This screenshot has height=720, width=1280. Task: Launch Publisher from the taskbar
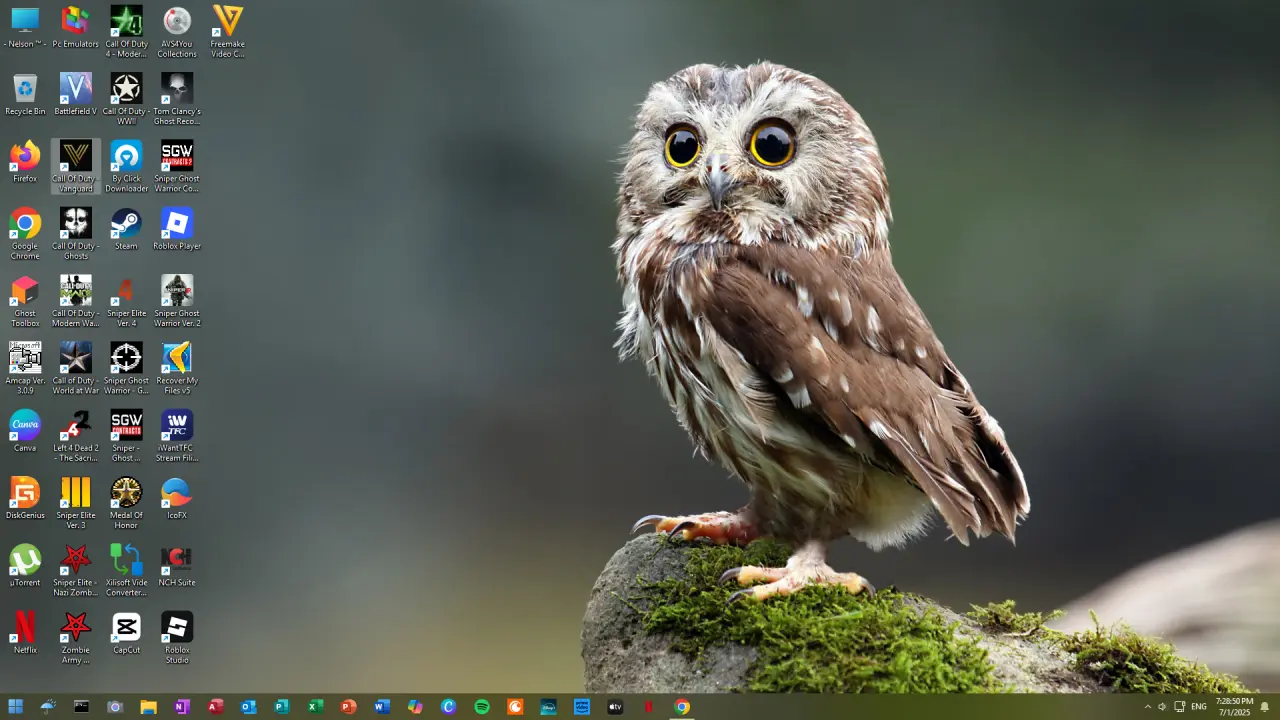(281, 707)
